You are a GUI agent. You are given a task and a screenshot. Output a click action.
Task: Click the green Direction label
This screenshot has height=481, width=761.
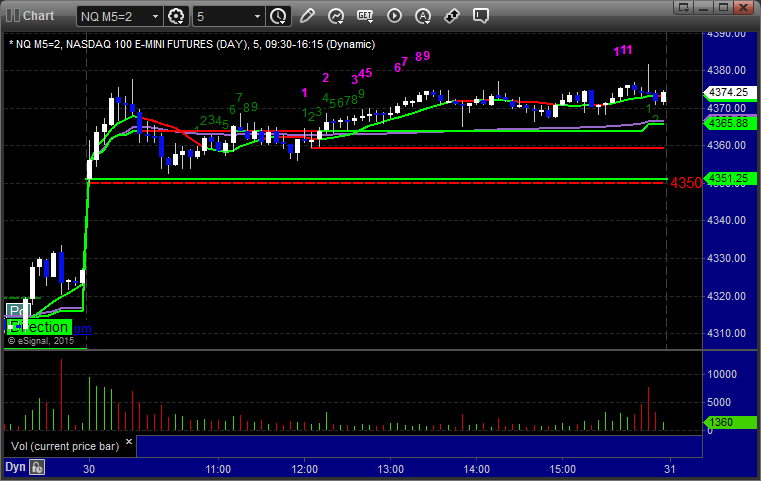39,327
